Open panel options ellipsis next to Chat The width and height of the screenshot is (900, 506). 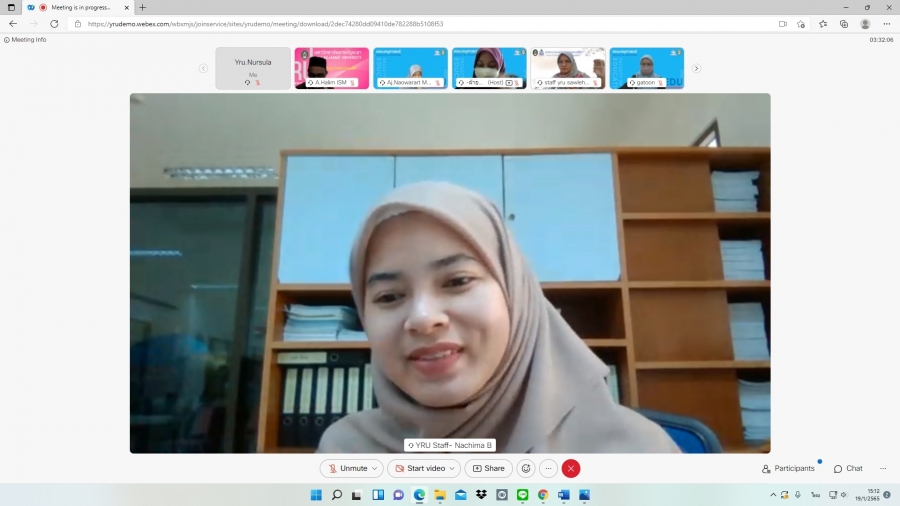tap(882, 468)
